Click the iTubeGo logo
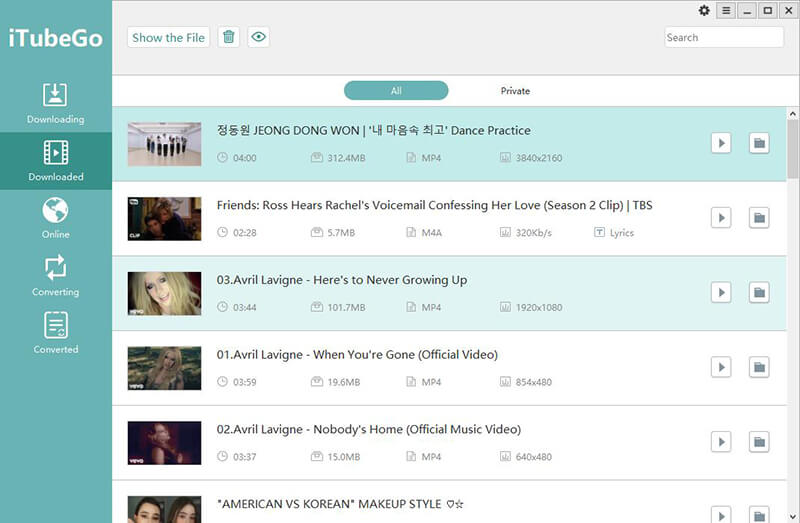This screenshot has height=523, width=800. click(56, 38)
